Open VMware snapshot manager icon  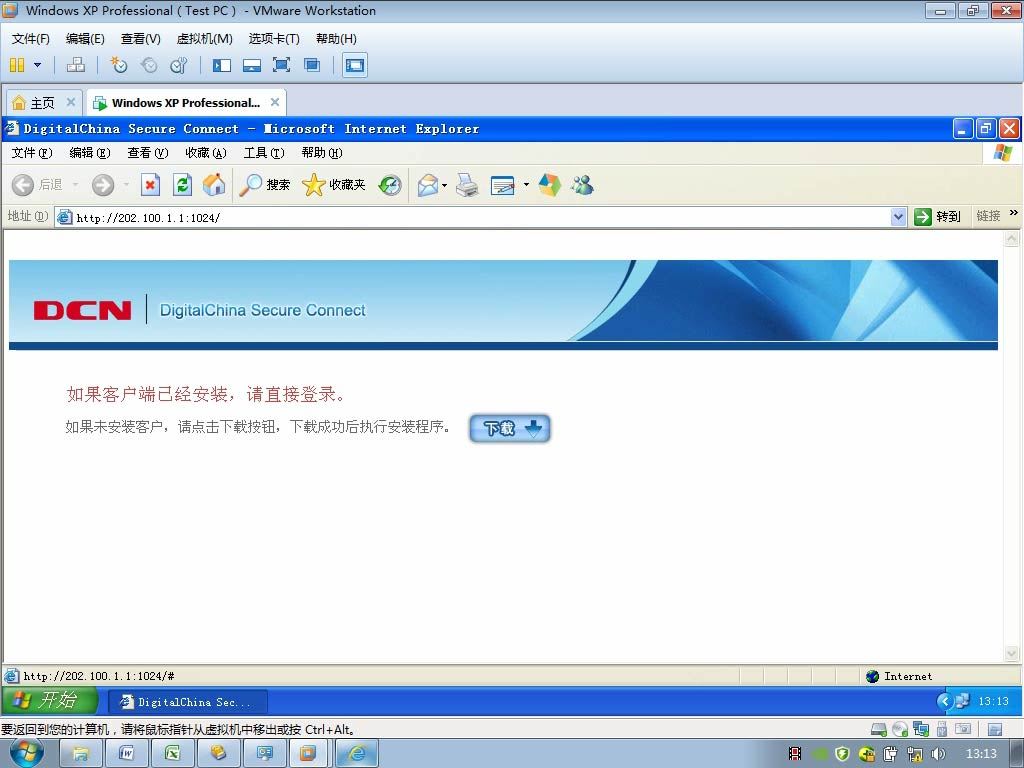(x=178, y=65)
